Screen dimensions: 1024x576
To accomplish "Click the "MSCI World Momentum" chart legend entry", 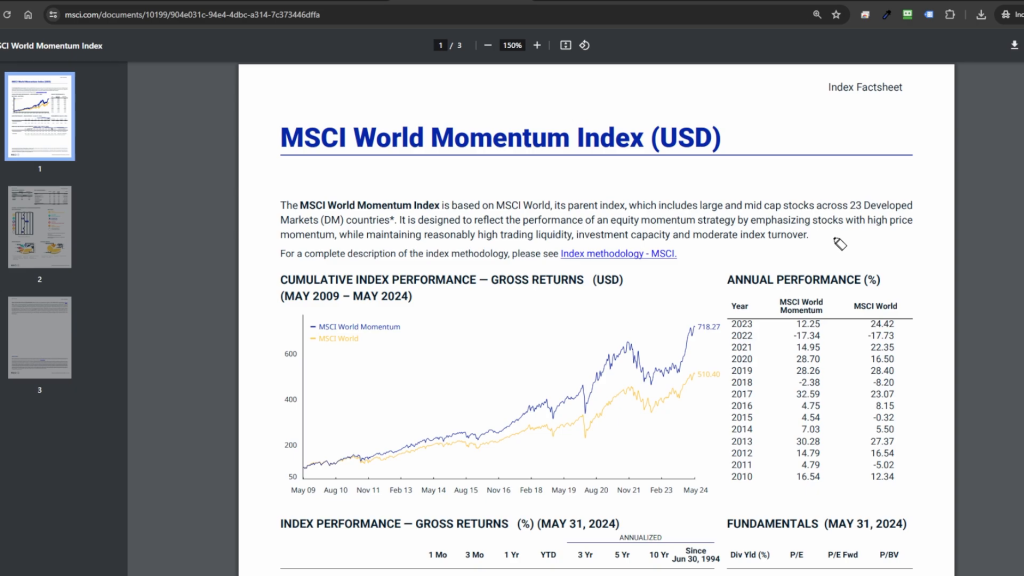I will click(355, 327).
